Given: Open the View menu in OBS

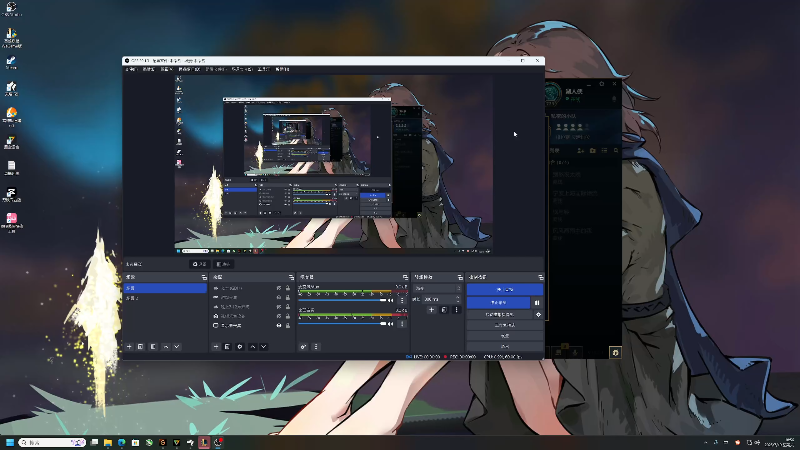Looking at the screenshot, I should click(x=166, y=69).
